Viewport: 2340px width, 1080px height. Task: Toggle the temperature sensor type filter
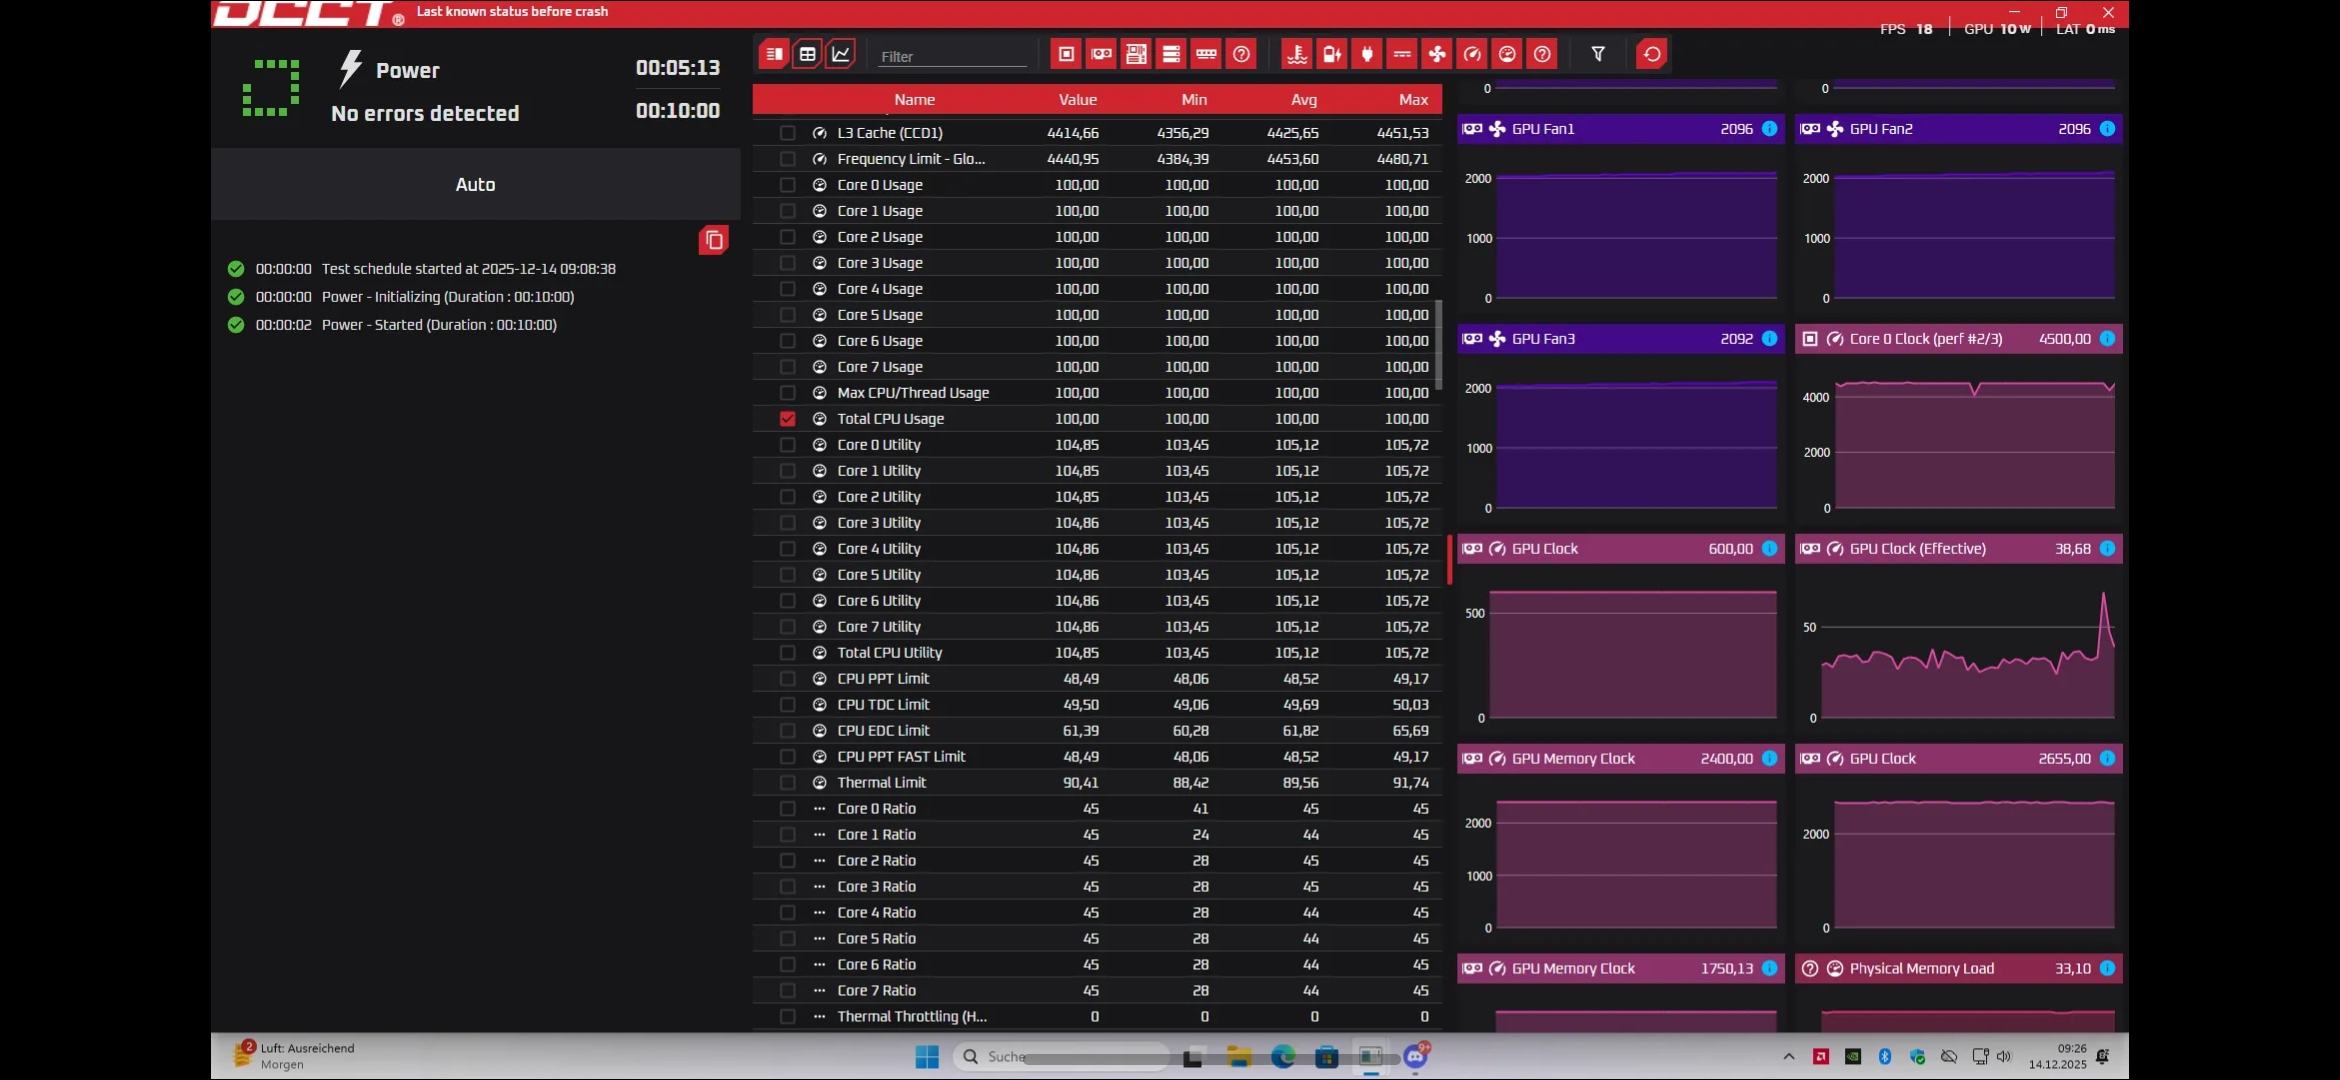(1297, 54)
